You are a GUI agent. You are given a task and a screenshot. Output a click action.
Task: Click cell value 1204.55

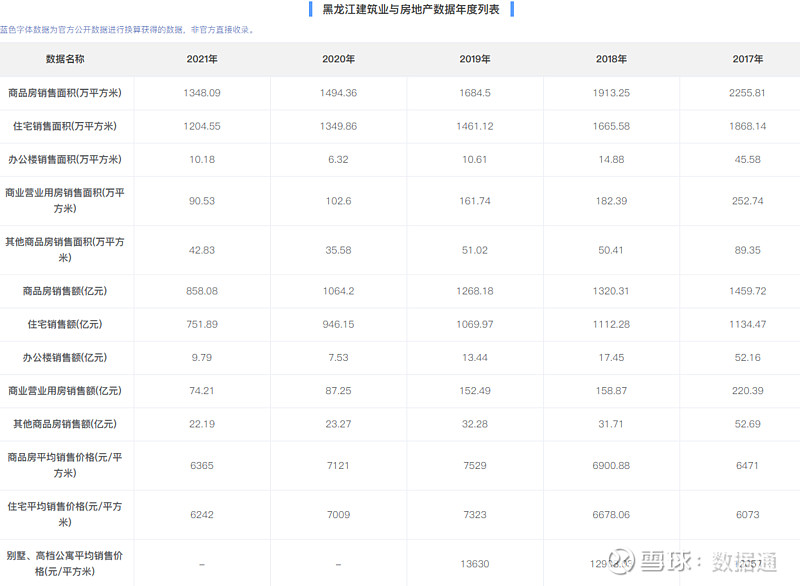[x=202, y=126]
